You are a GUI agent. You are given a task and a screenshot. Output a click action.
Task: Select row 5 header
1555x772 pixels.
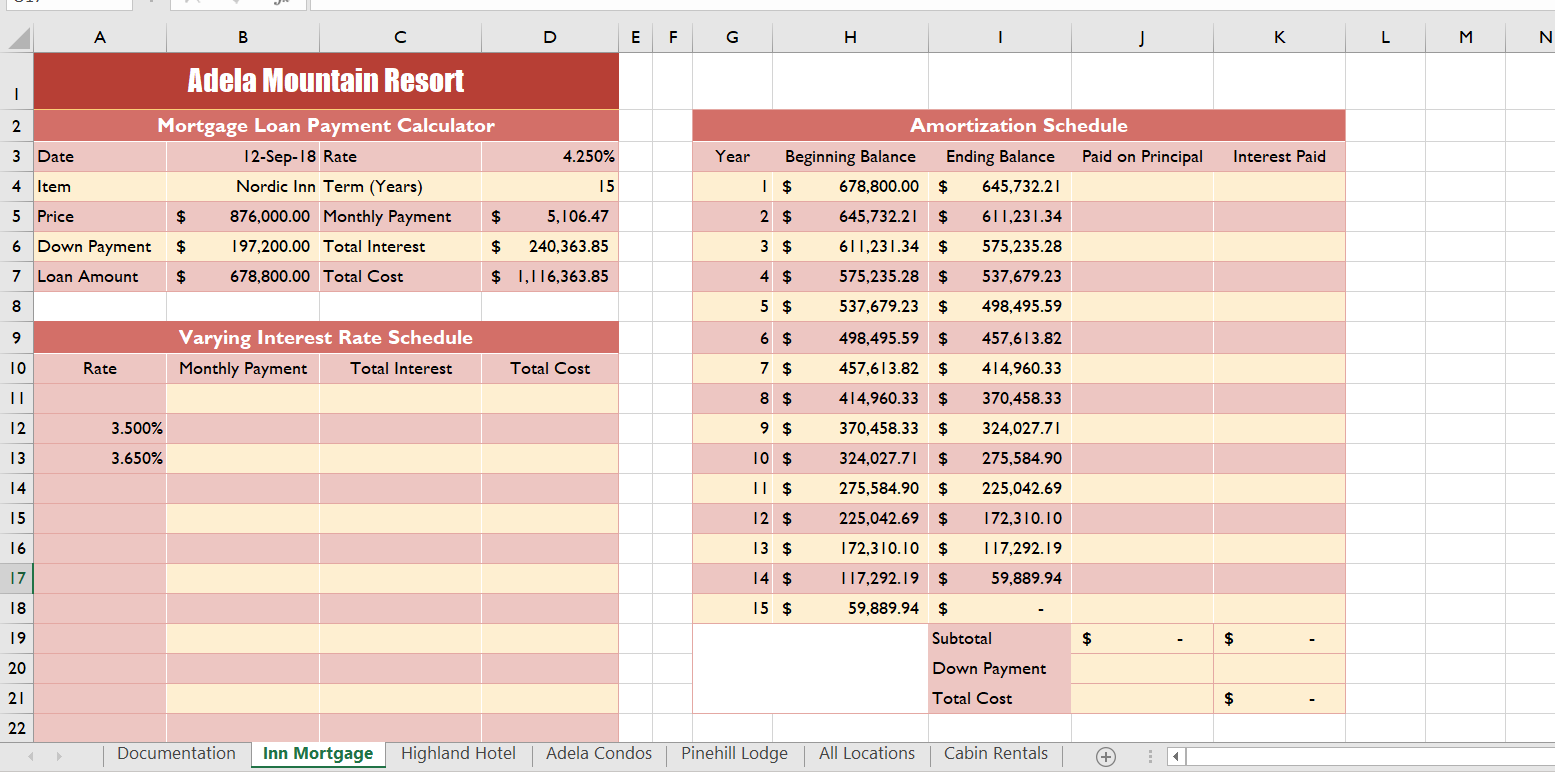tap(17, 216)
